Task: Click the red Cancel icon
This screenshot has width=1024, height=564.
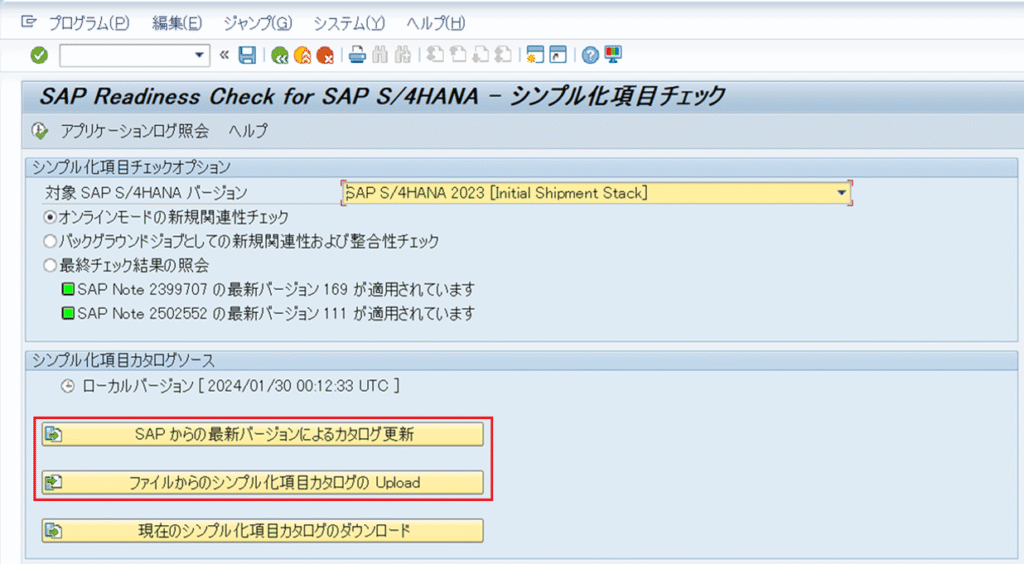Action: pyautogui.click(x=325, y=55)
